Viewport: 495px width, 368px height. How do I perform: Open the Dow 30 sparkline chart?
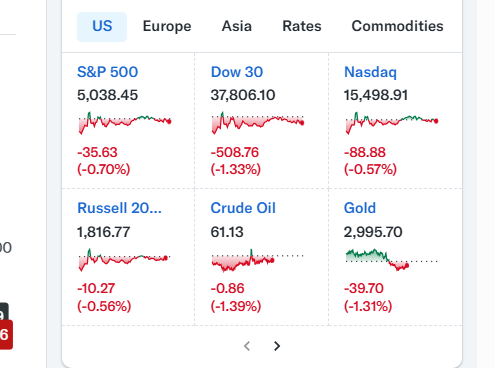258,123
